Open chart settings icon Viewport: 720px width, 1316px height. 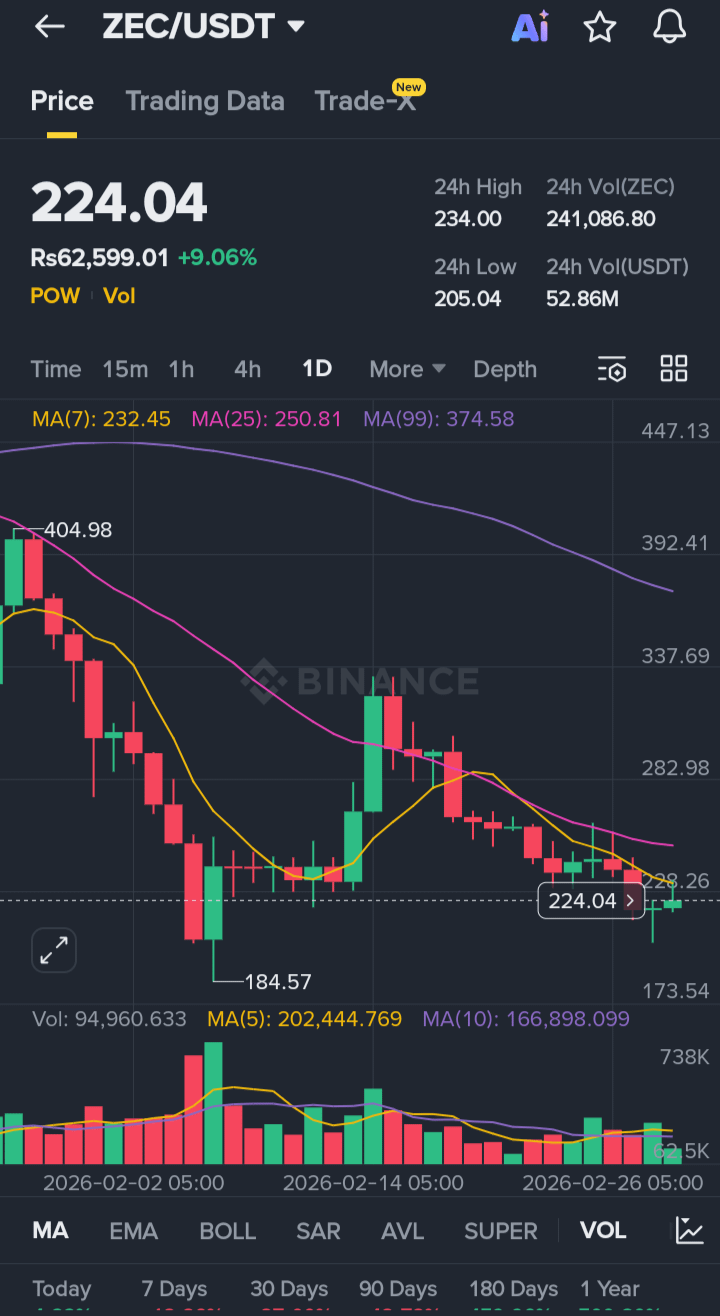[x=612, y=369]
